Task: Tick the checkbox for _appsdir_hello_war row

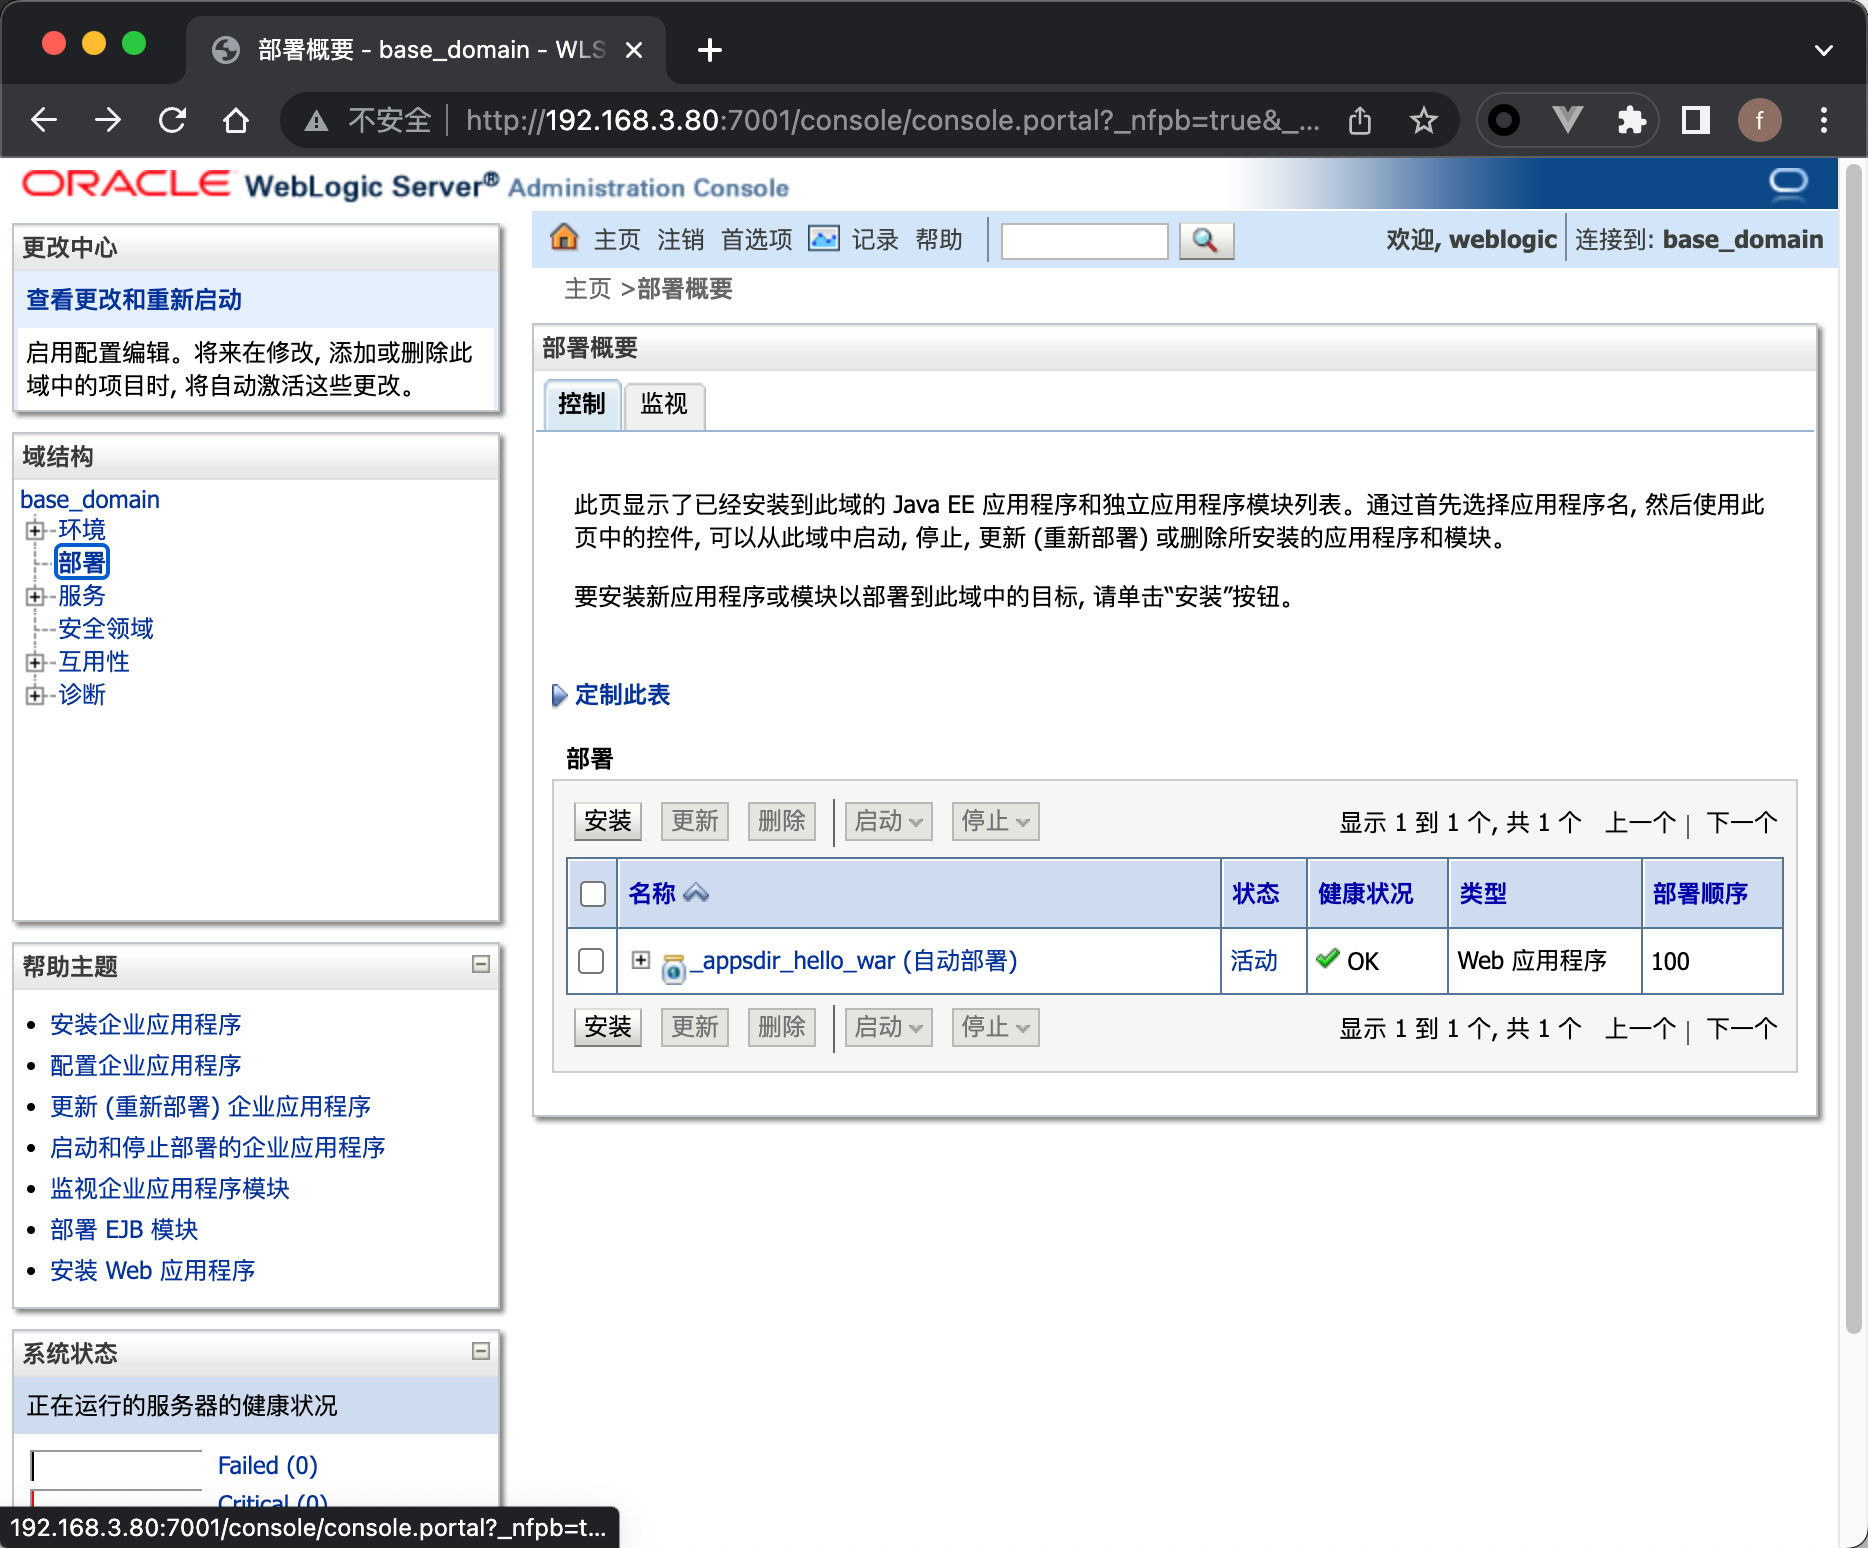Action: pos(591,961)
